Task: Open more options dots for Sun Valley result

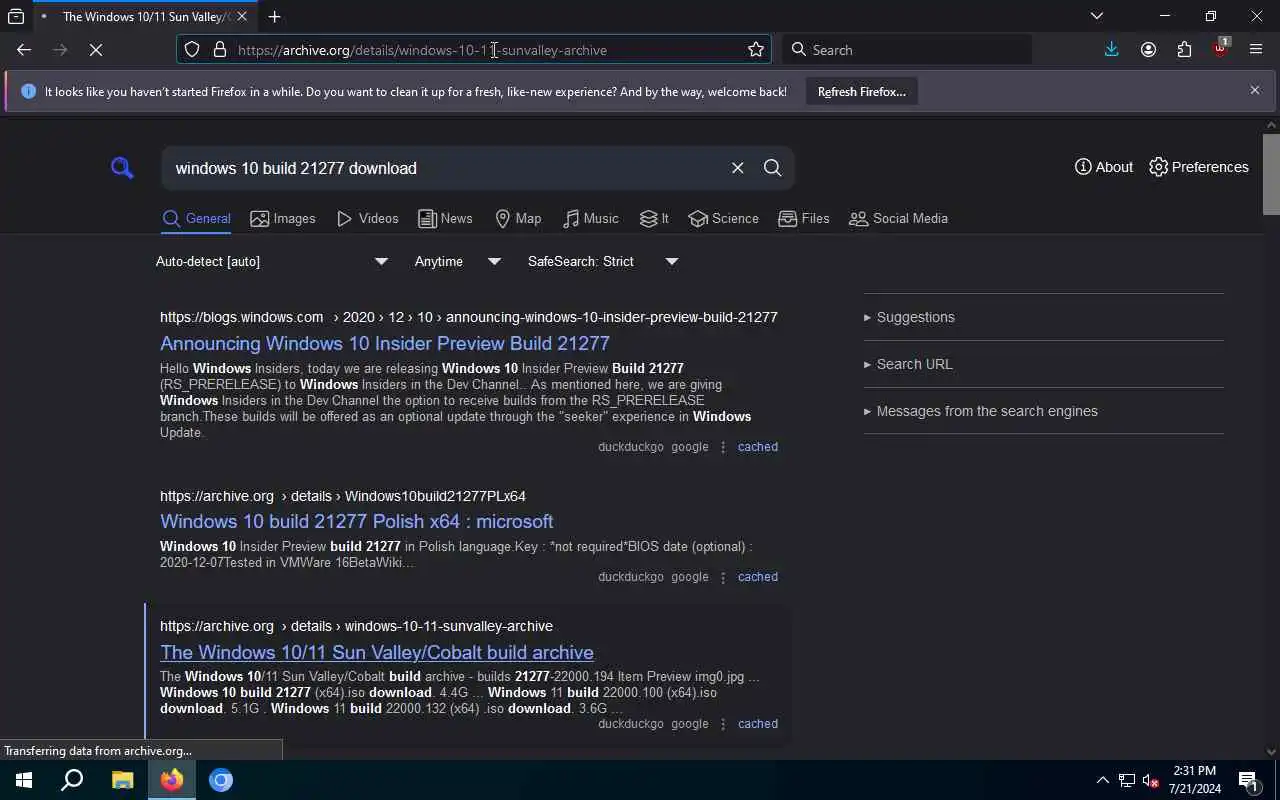Action: pos(723,724)
